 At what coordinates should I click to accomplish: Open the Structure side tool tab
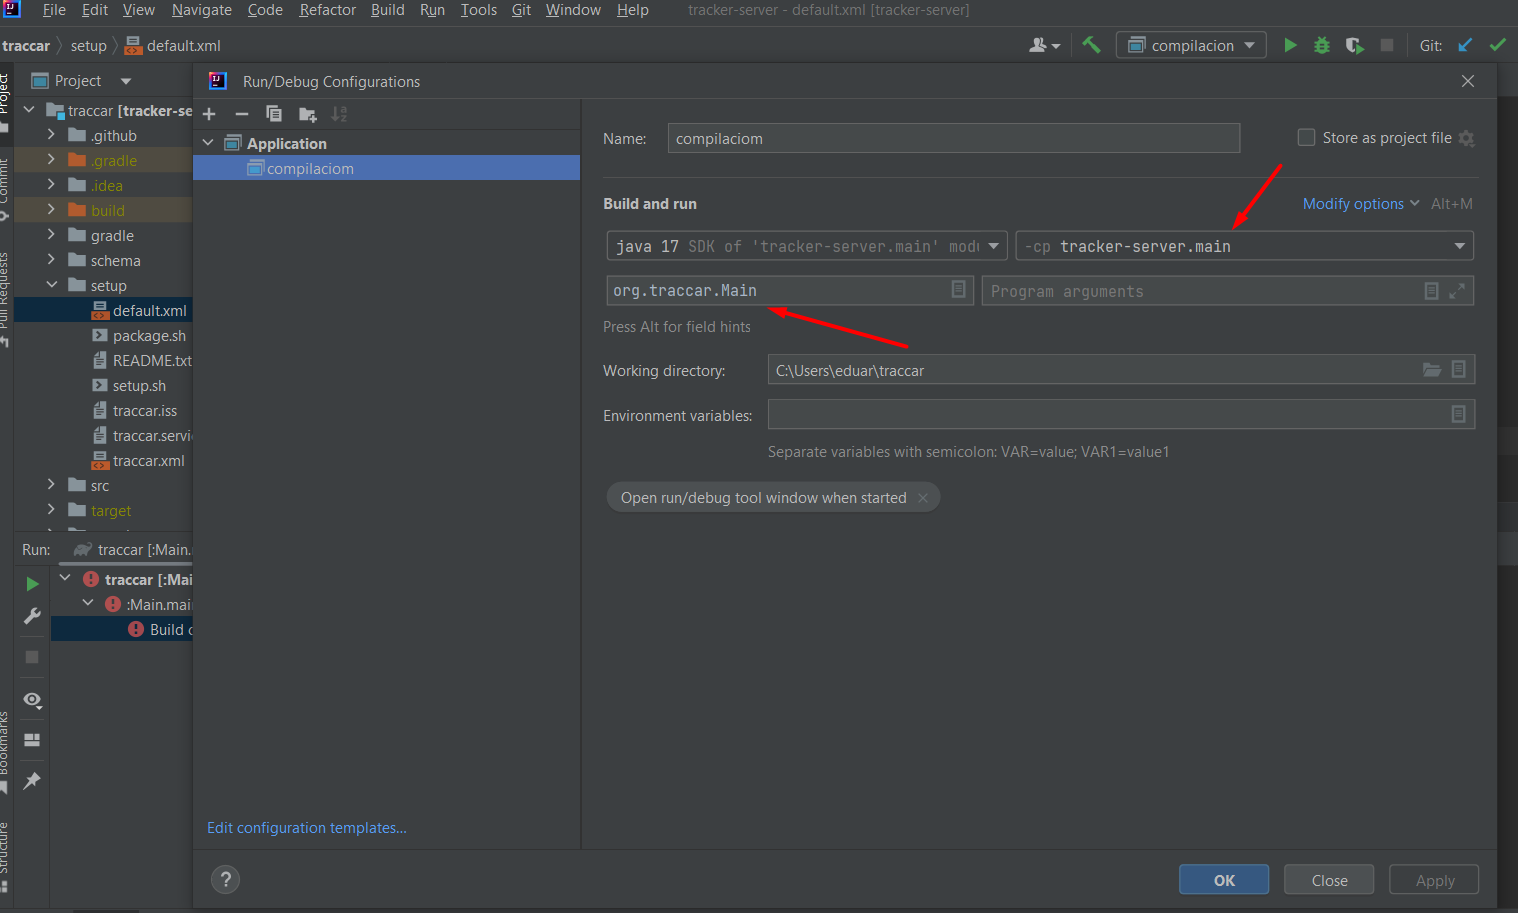pyautogui.click(x=5, y=856)
